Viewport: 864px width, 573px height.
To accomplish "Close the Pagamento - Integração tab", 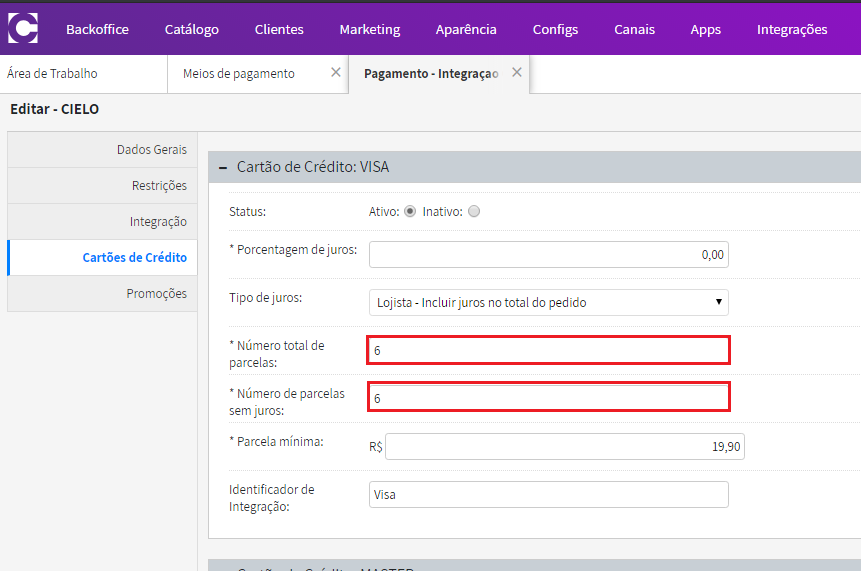I will coord(516,72).
